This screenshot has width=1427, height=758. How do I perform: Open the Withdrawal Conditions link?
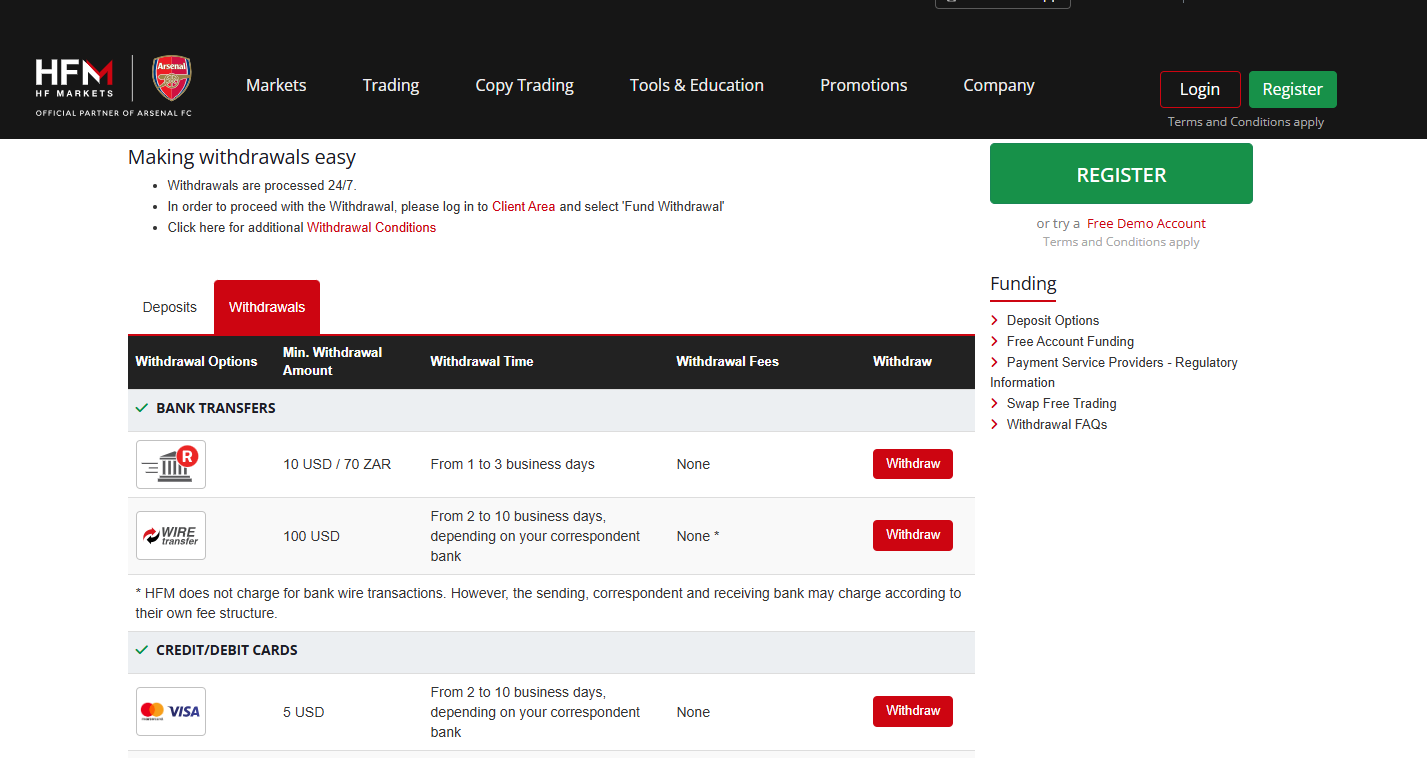(371, 228)
